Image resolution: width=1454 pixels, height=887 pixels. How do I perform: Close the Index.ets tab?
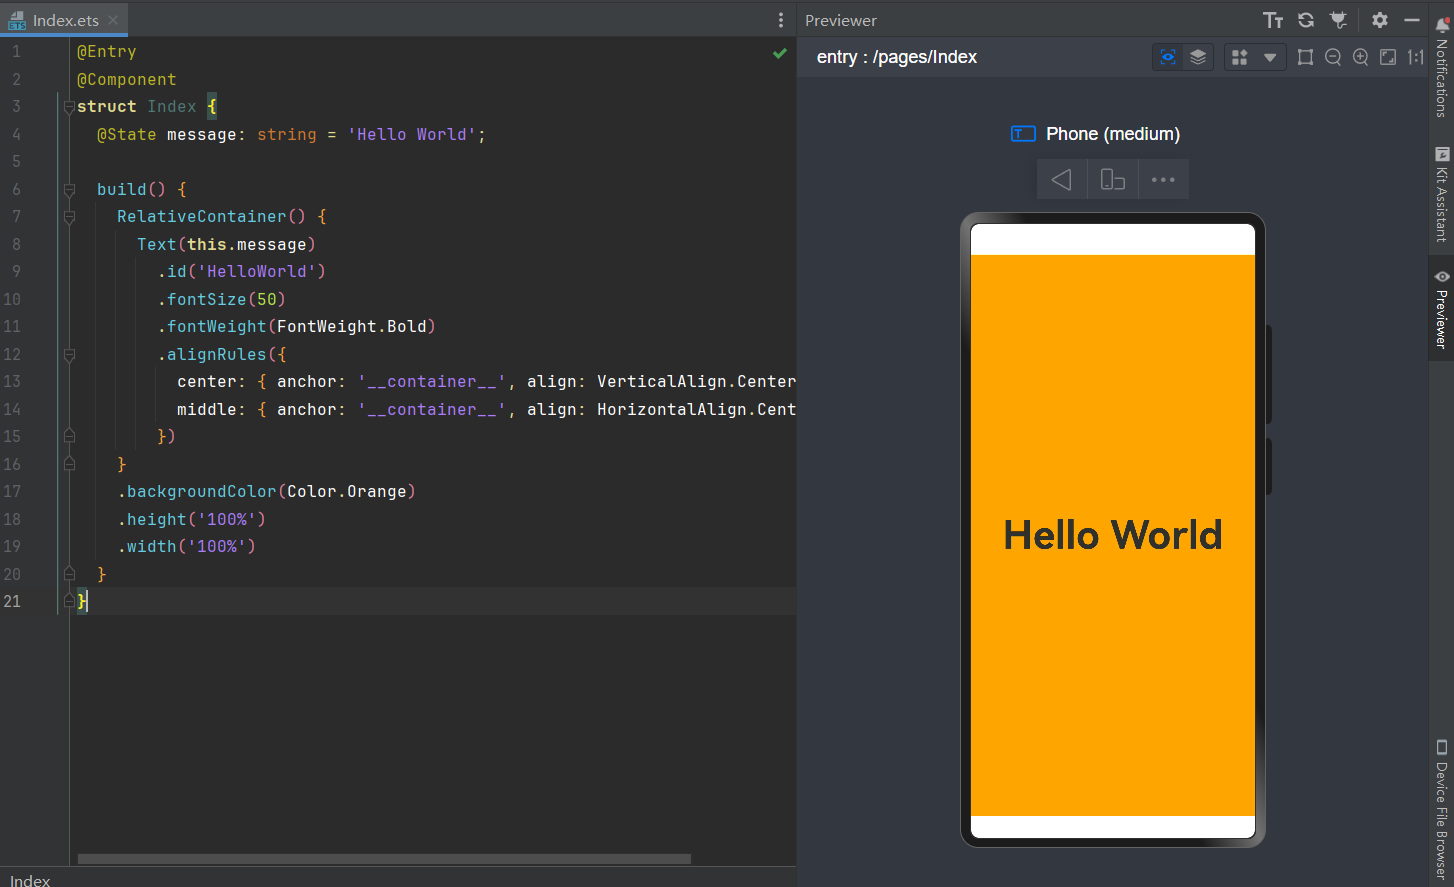pyautogui.click(x=113, y=20)
